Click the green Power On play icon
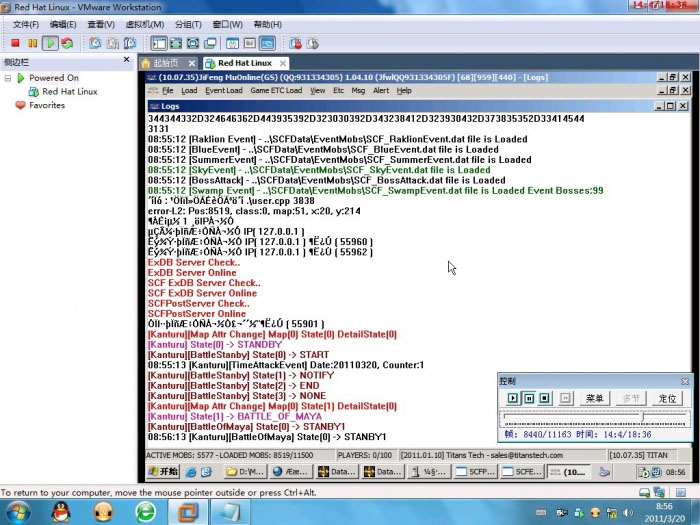This screenshot has height=525, width=700. pos(50,43)
